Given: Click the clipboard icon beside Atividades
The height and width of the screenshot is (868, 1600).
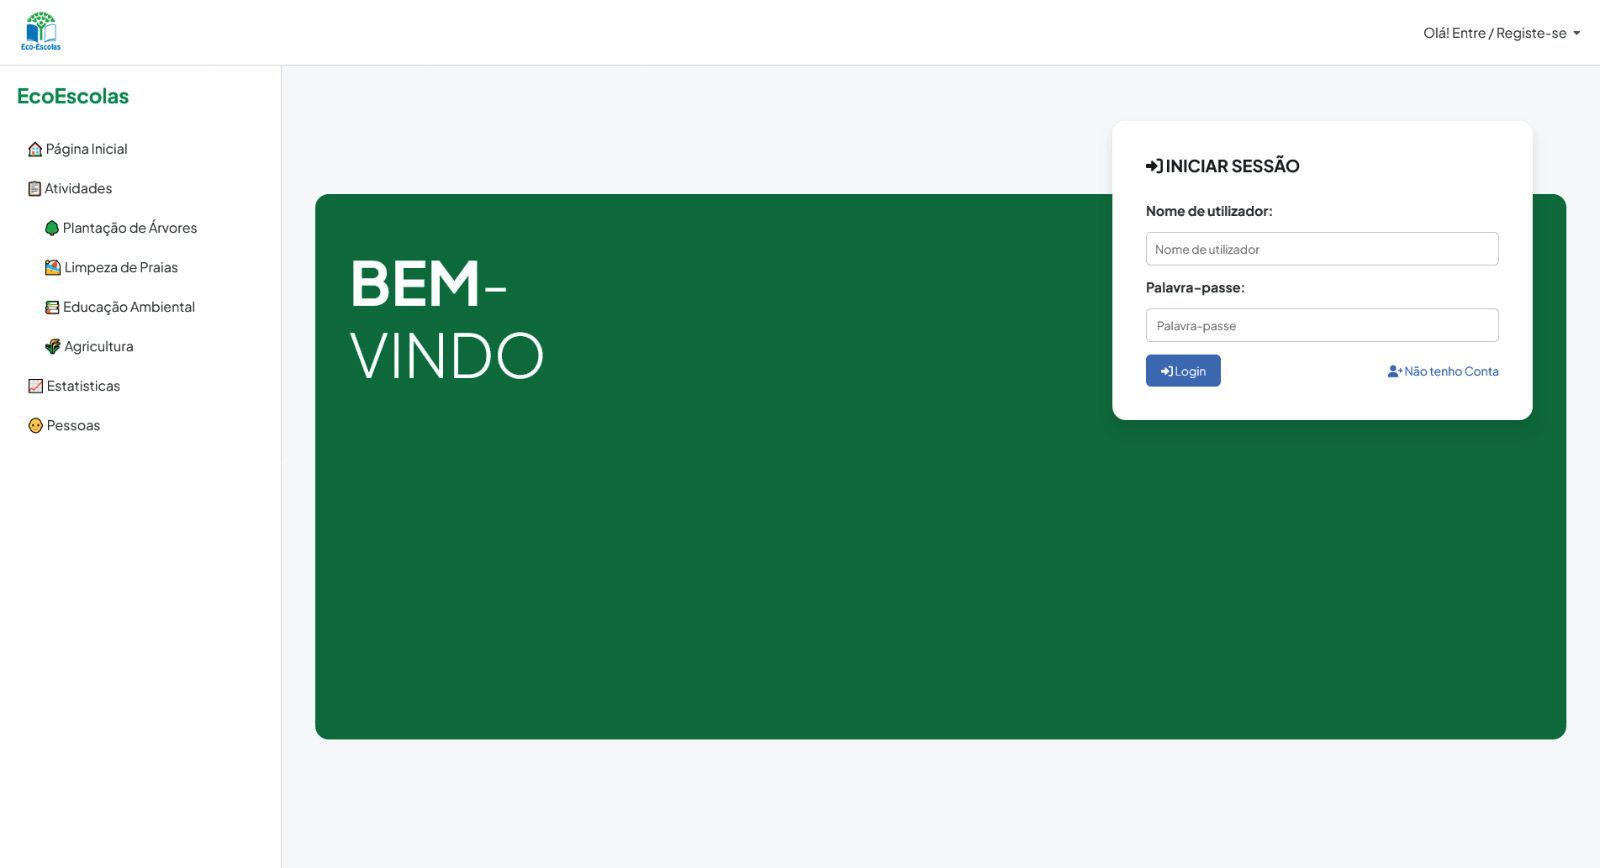Looking at the screenshot, I should pyautogui.click(x=35, y=189).
